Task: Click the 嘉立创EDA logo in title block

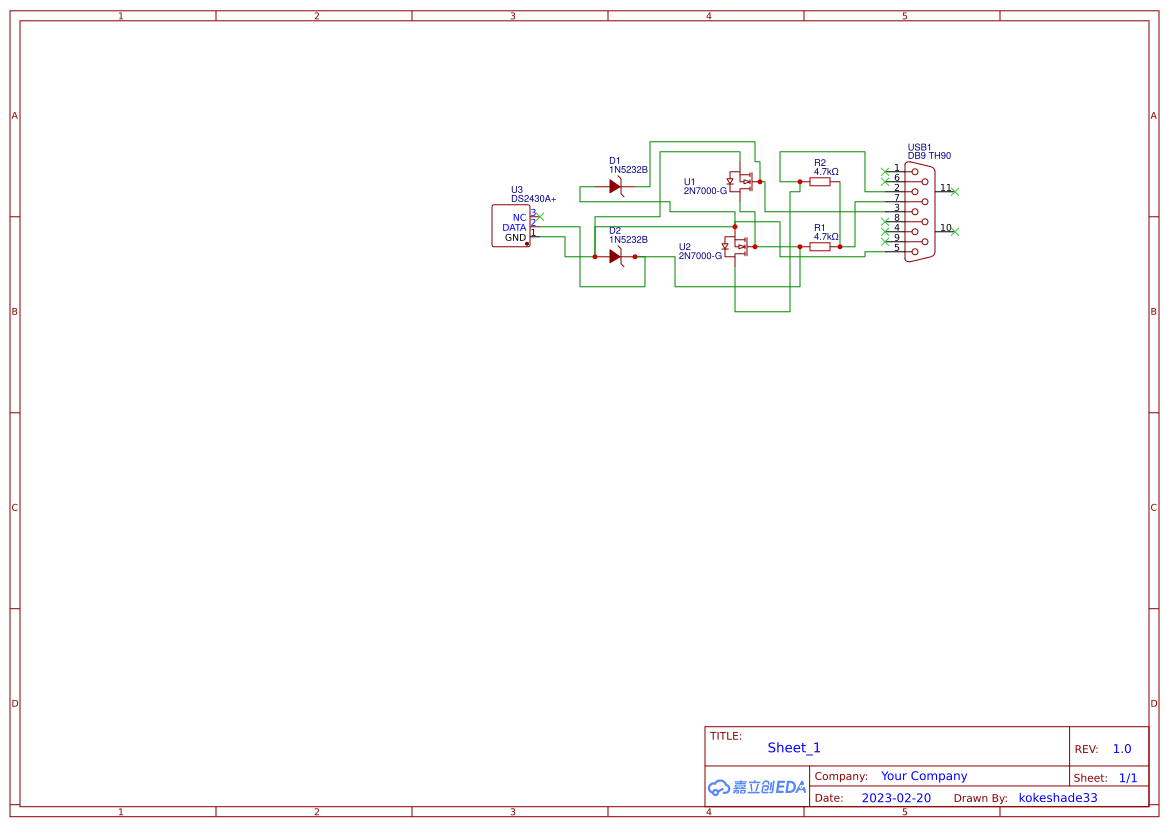Action: click(x=755, y=788)
